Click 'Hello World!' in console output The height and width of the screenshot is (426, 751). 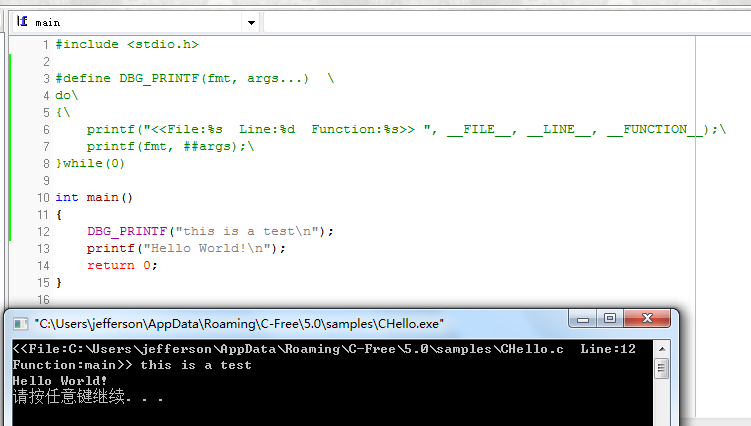[x=60, y=381]
